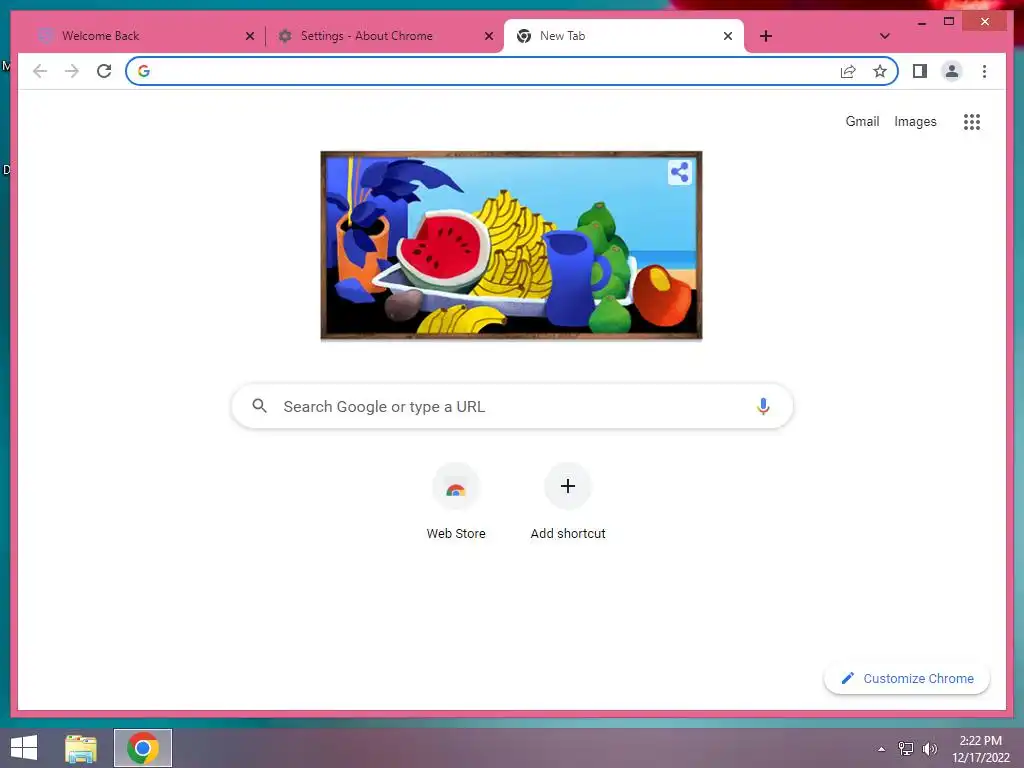Go back using the back arrow
The height and width of the screenshot is (768, 1024).
pos(40,71)
